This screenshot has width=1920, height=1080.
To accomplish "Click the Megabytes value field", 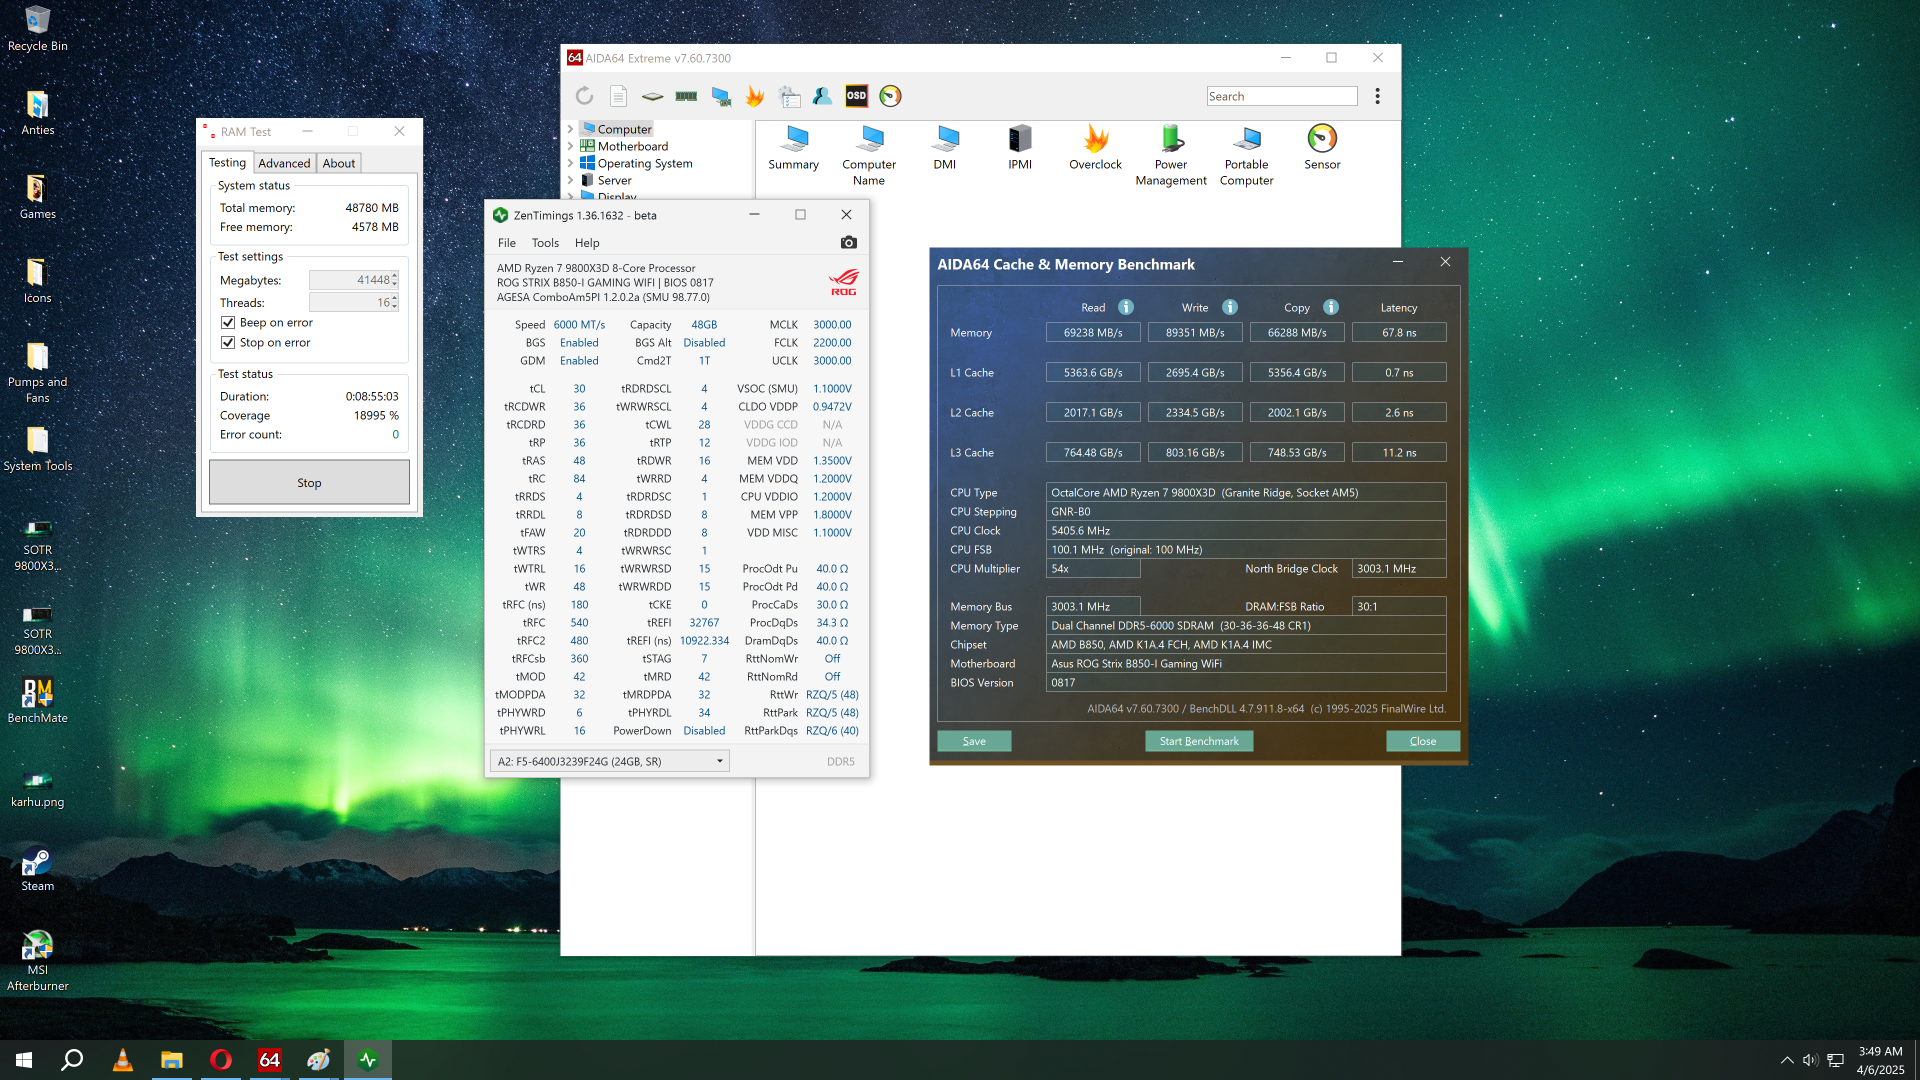I will pyautogui.click(x=354, y=280).
